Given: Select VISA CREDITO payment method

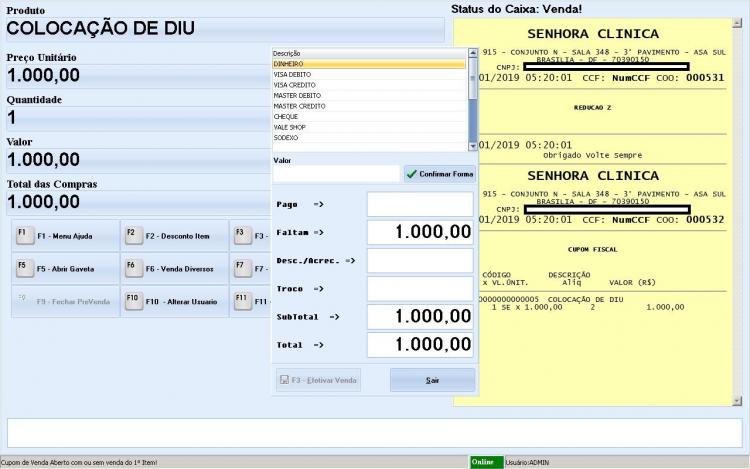Looking at the screenshot, I should [369, 85].
